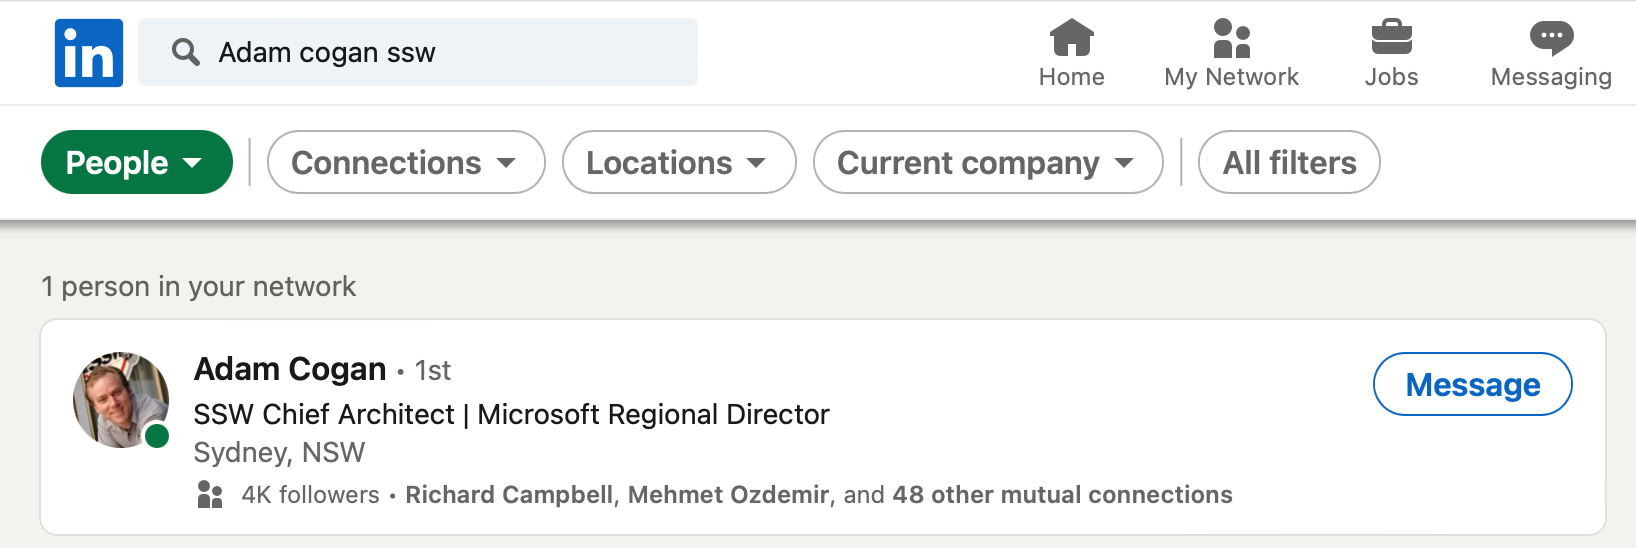Open the My Network people icon

(1231, 38)
